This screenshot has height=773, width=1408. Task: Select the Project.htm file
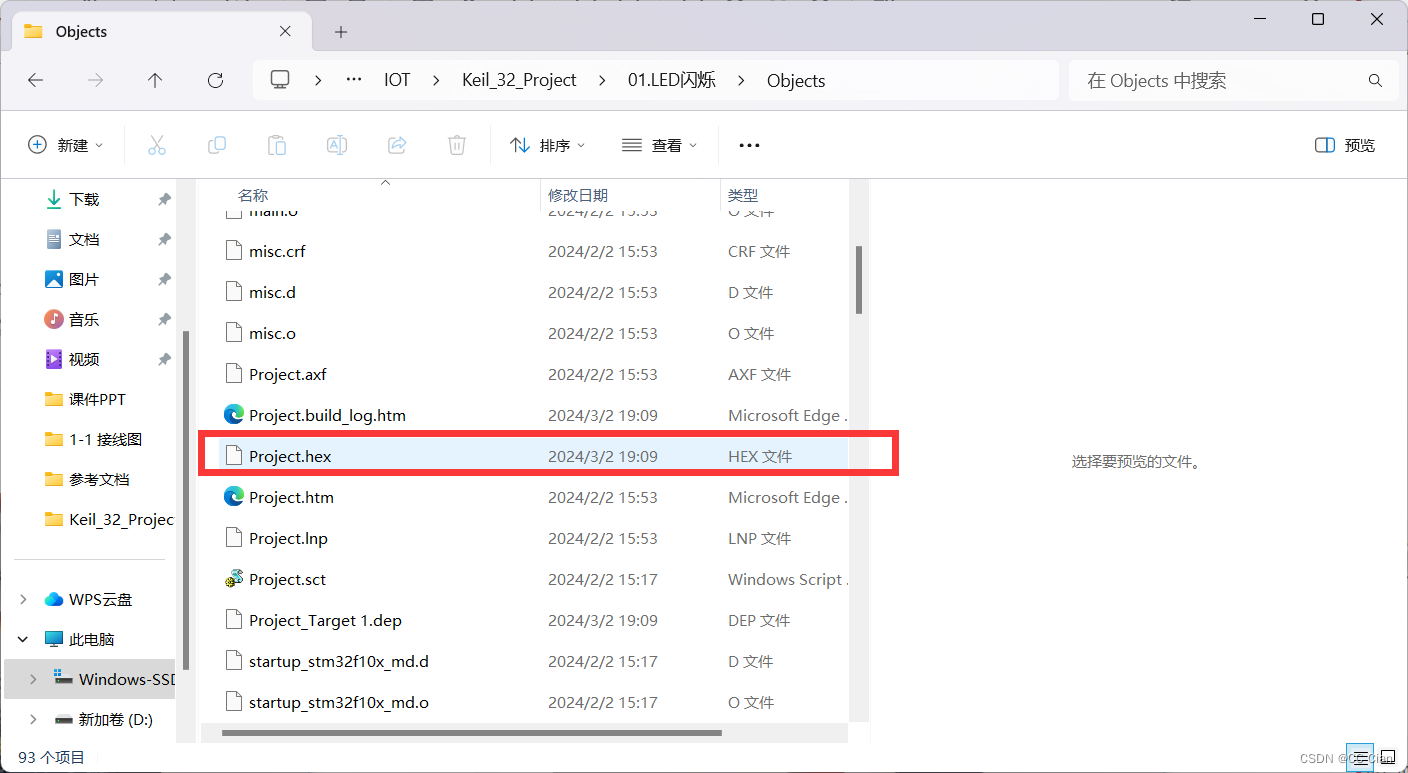534,497
